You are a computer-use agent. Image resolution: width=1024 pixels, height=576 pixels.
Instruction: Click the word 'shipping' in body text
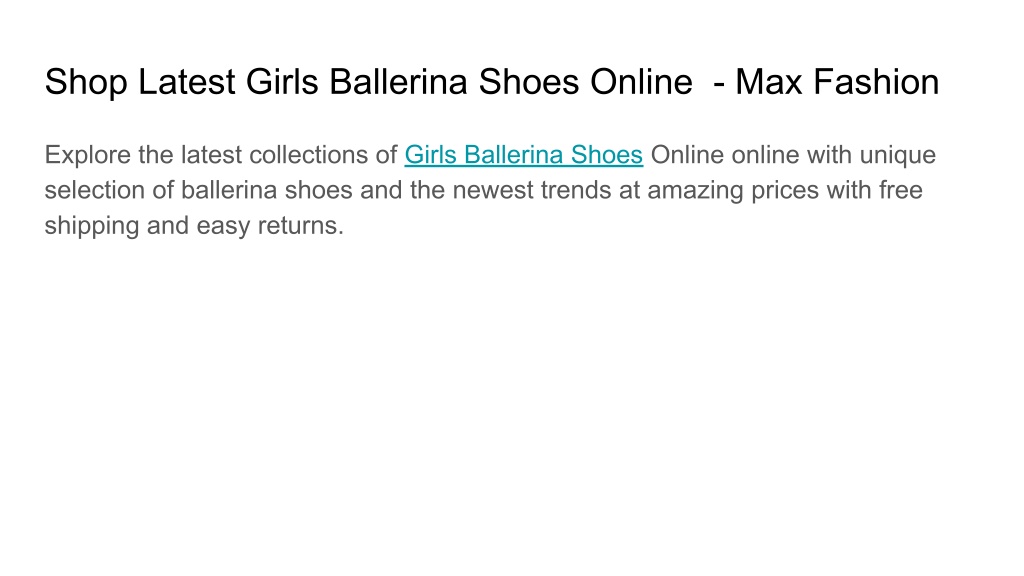coord(92,226)
